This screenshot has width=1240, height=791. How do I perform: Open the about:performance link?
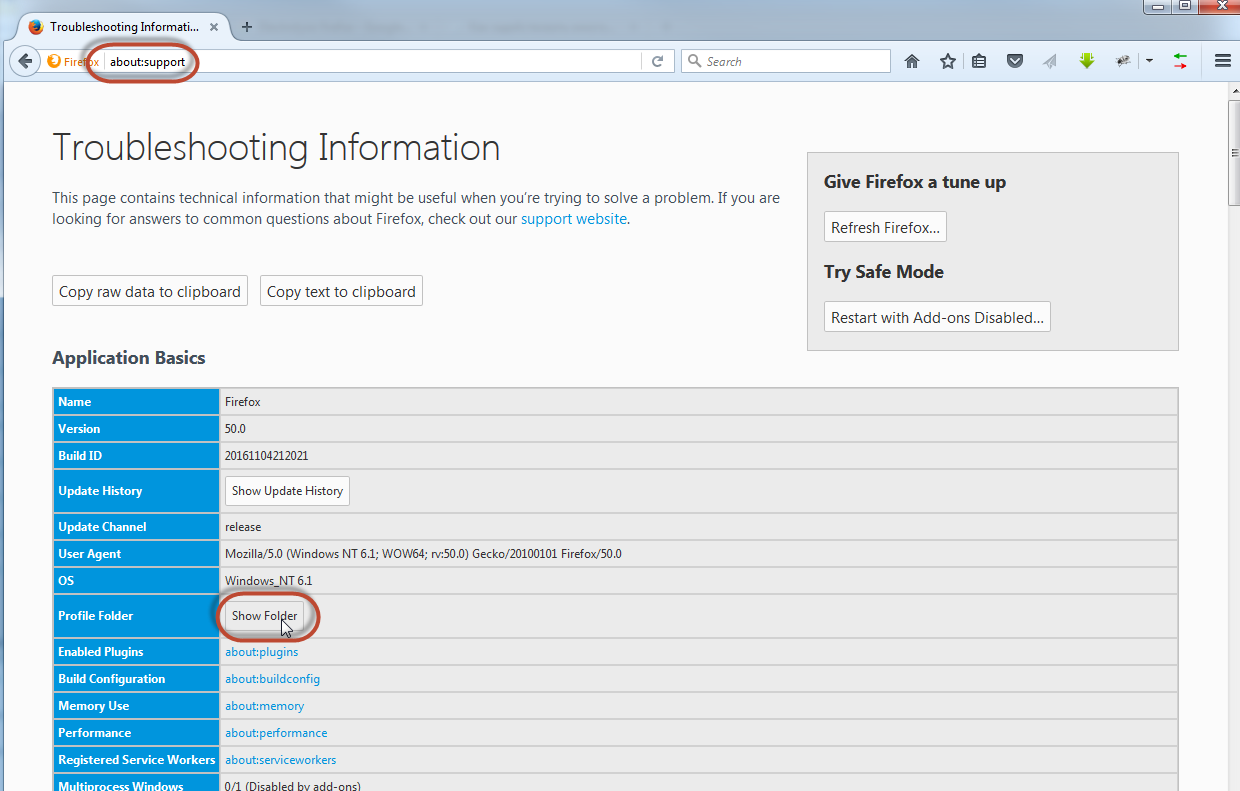click(x=276, y=732)
